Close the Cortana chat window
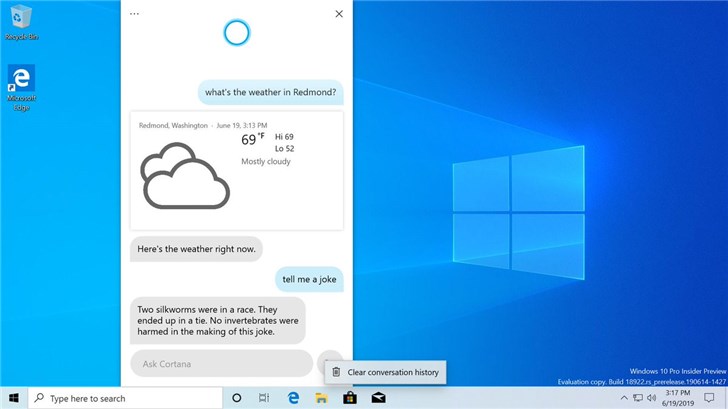 (x=339, y=14)
